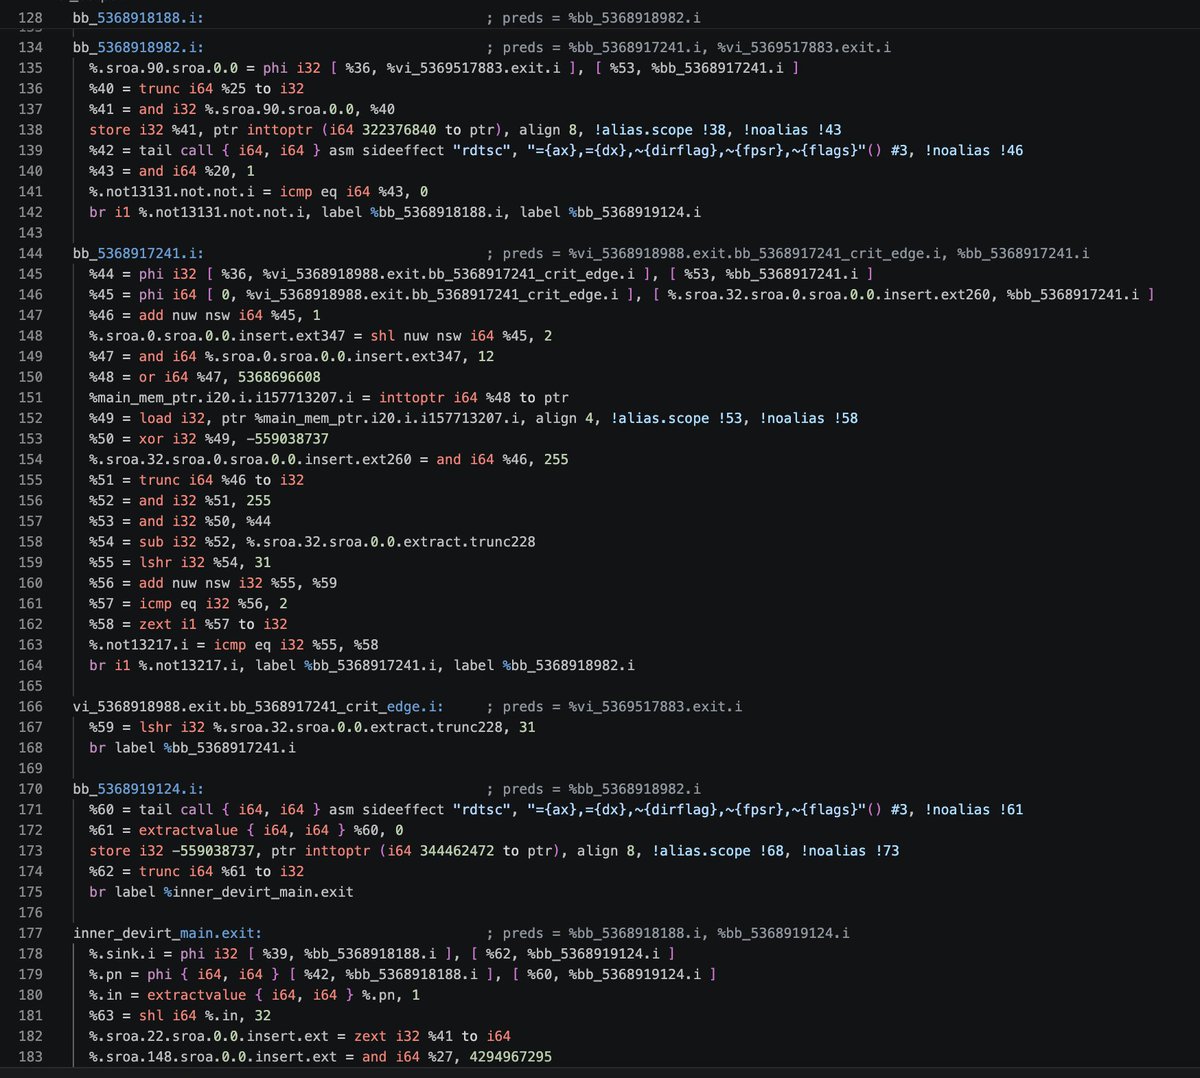Viewport: 1200px width, 1078px height.
Task: Click the inner_devirt_main.exit: block label
Action: (167, 933)
